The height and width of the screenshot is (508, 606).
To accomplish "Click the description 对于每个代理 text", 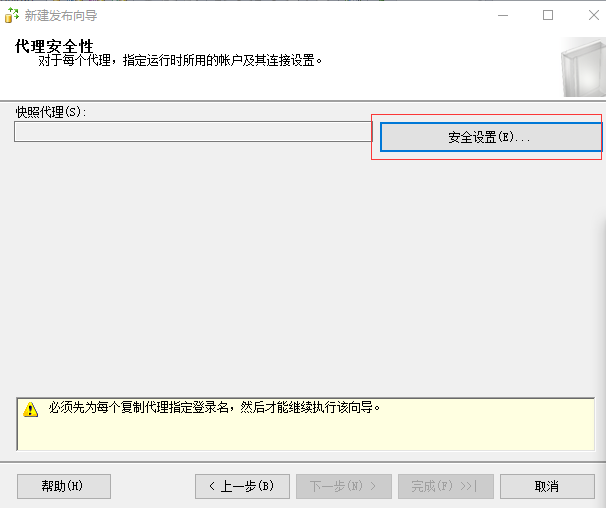I will click(180, 60).
